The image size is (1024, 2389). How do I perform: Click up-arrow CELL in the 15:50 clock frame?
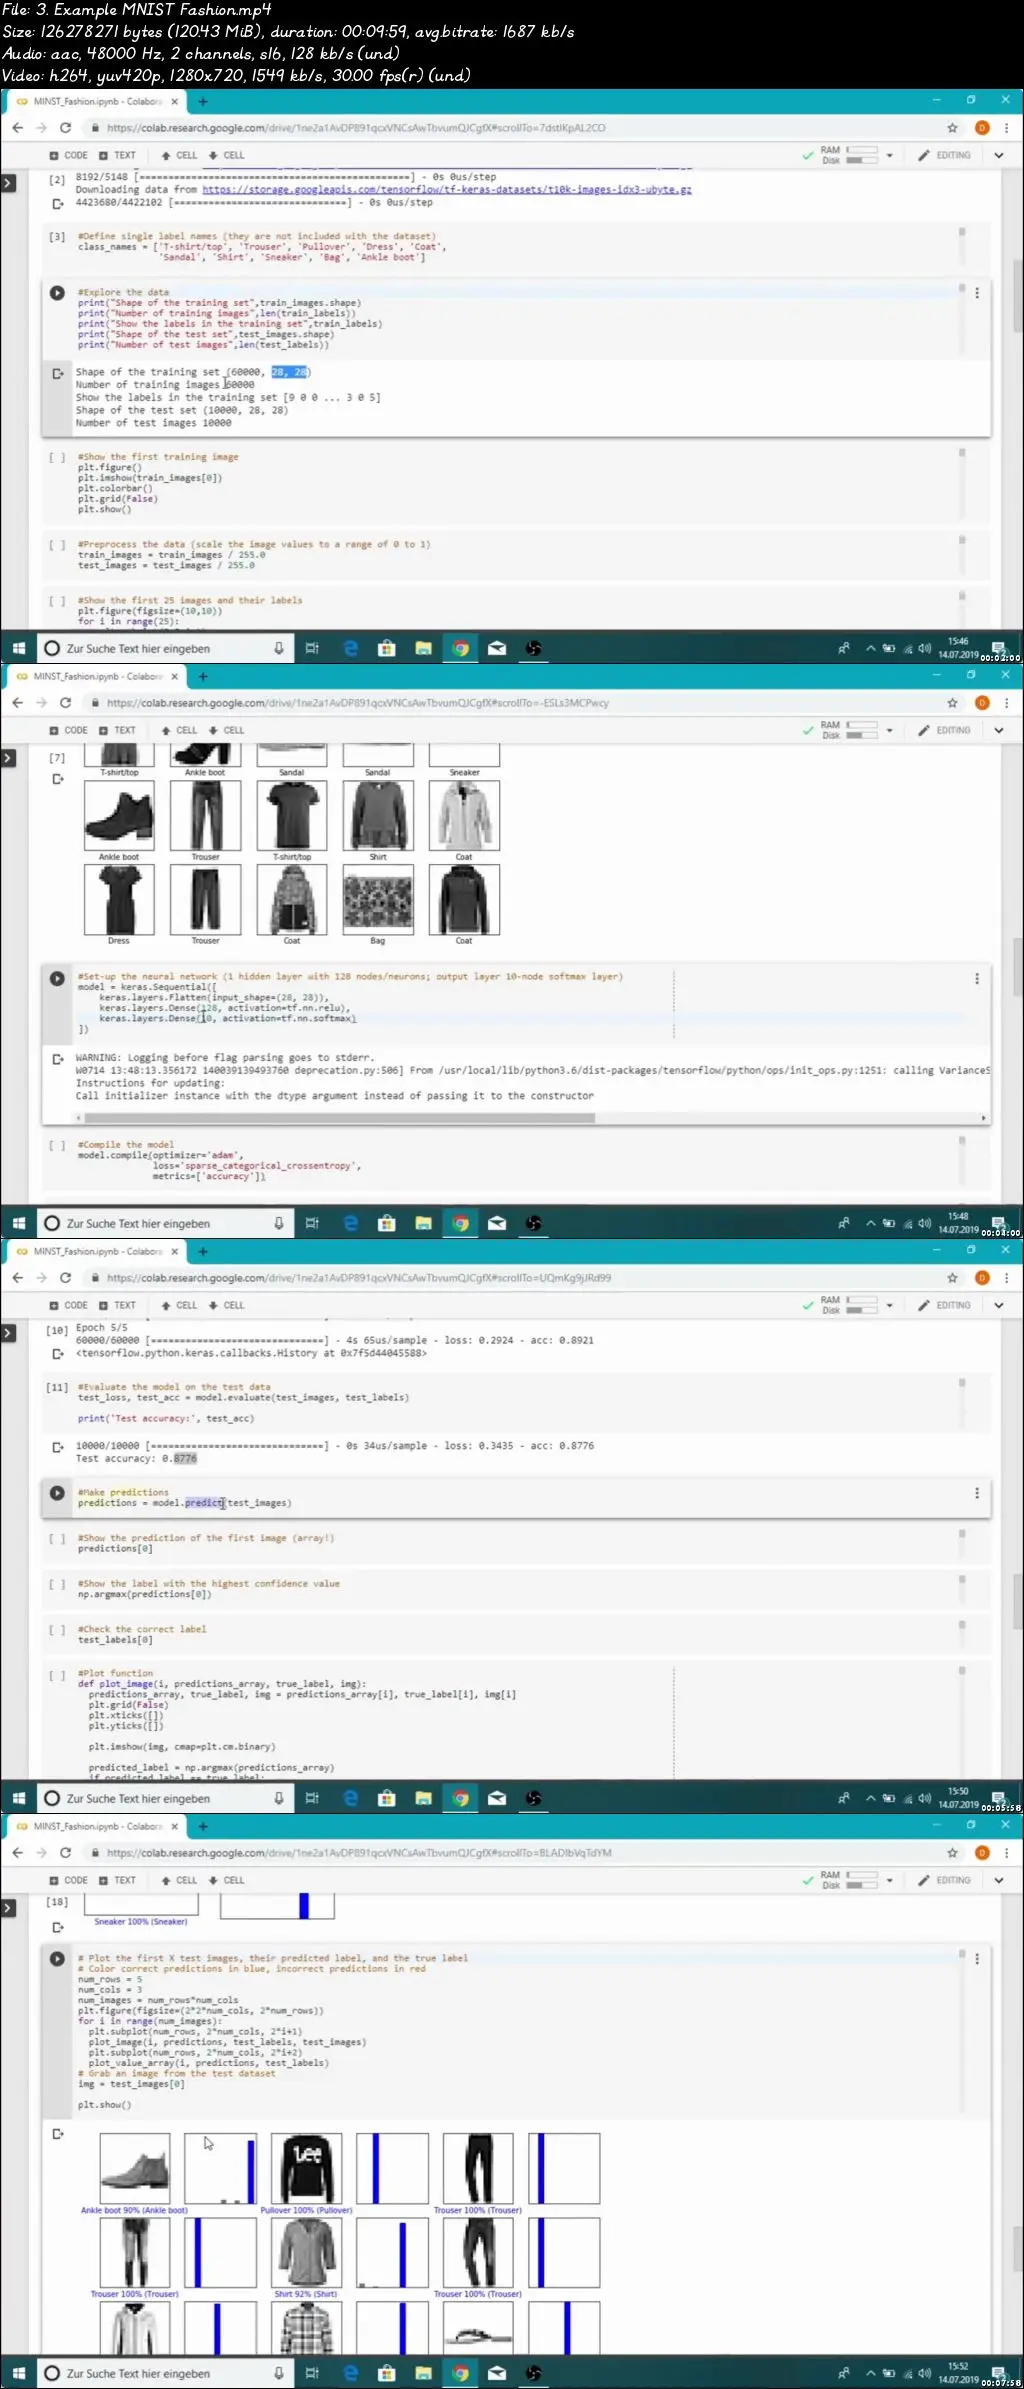pos(180,1305)
